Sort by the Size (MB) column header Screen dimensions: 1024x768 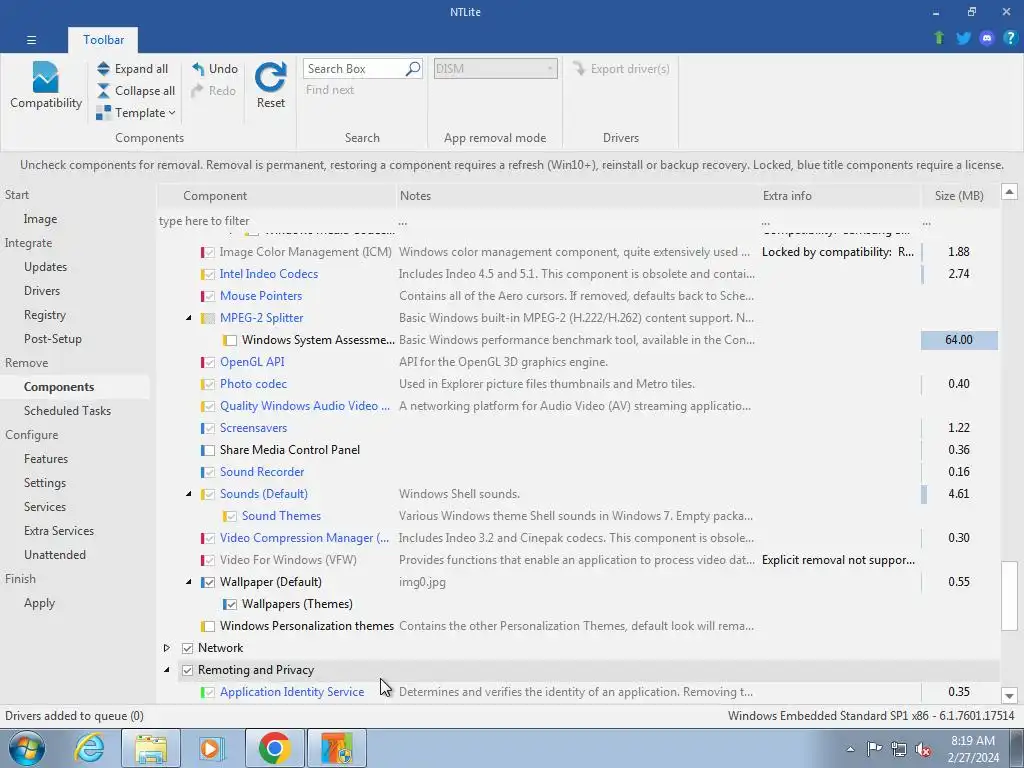click(x=959, y=196)
